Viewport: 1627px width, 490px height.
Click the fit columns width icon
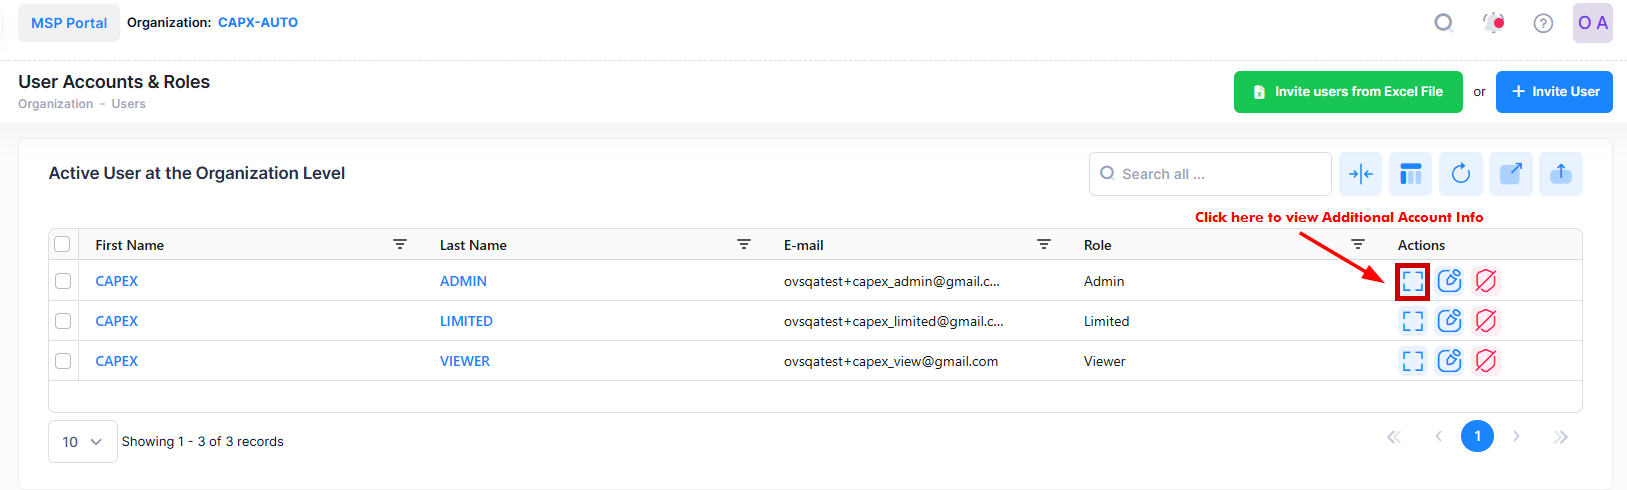pos(1360,174)
